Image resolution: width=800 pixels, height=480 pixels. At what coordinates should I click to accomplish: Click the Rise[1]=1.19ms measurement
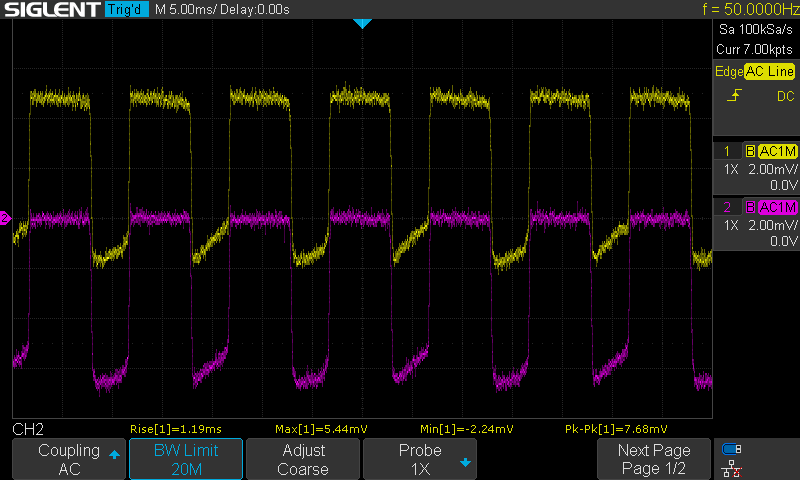tap(176, 429)
